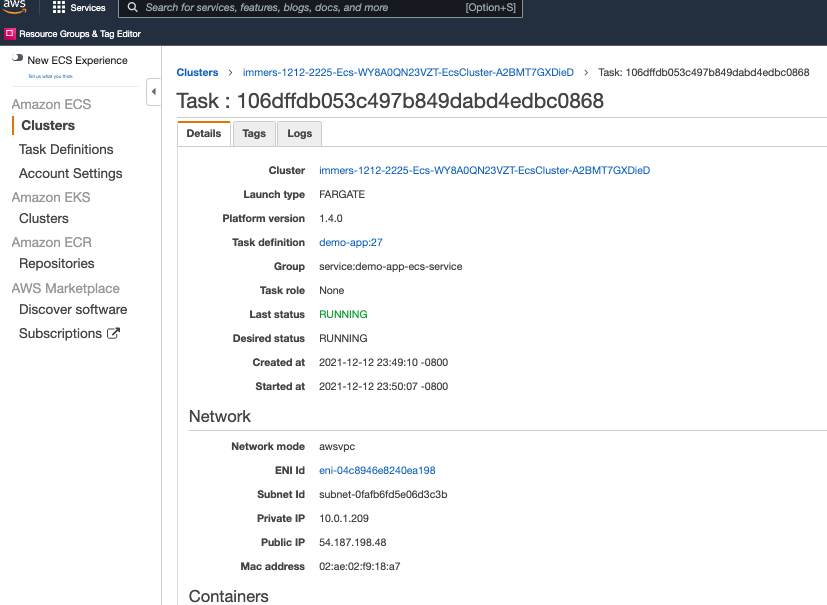Select Clusters under Amazon ECS
This screenshot has height=605, width=827.
point(48,126)
